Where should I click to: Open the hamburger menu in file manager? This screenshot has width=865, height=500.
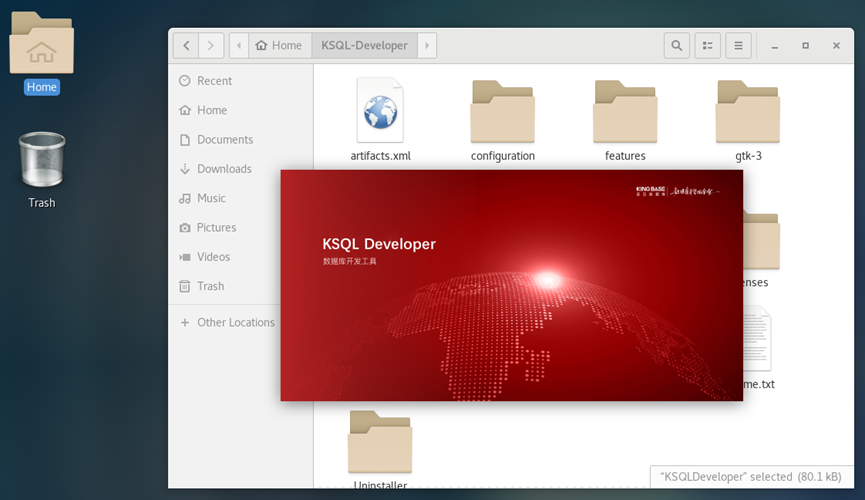tap(738, 45)
